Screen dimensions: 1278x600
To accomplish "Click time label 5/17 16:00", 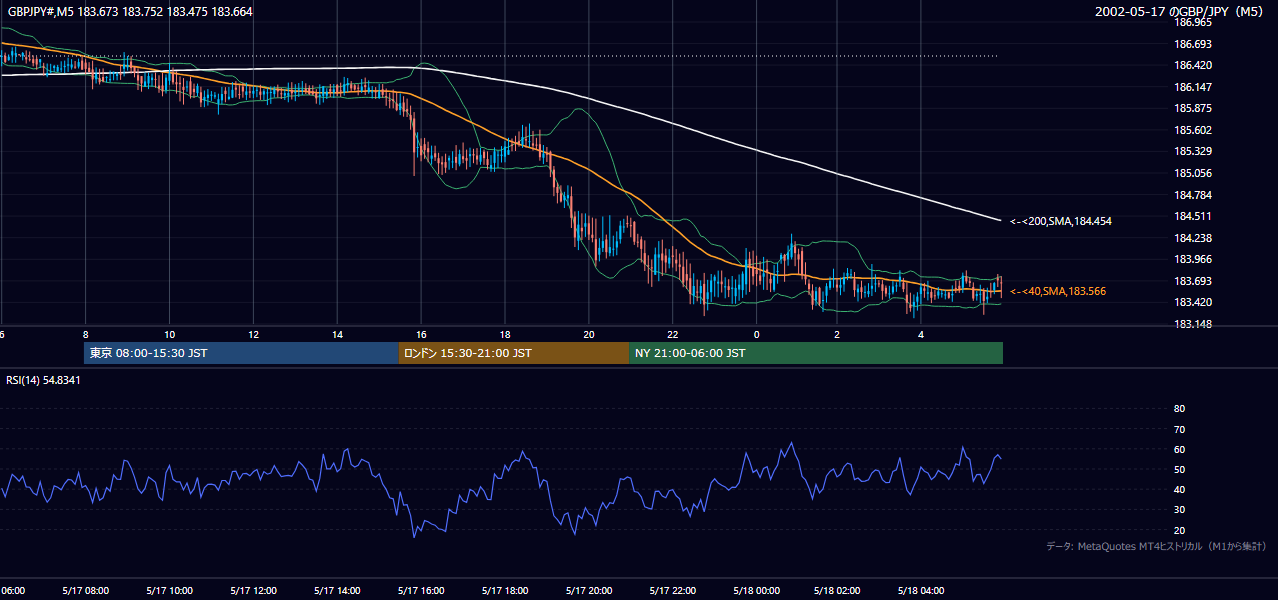I will click(420, 590).
